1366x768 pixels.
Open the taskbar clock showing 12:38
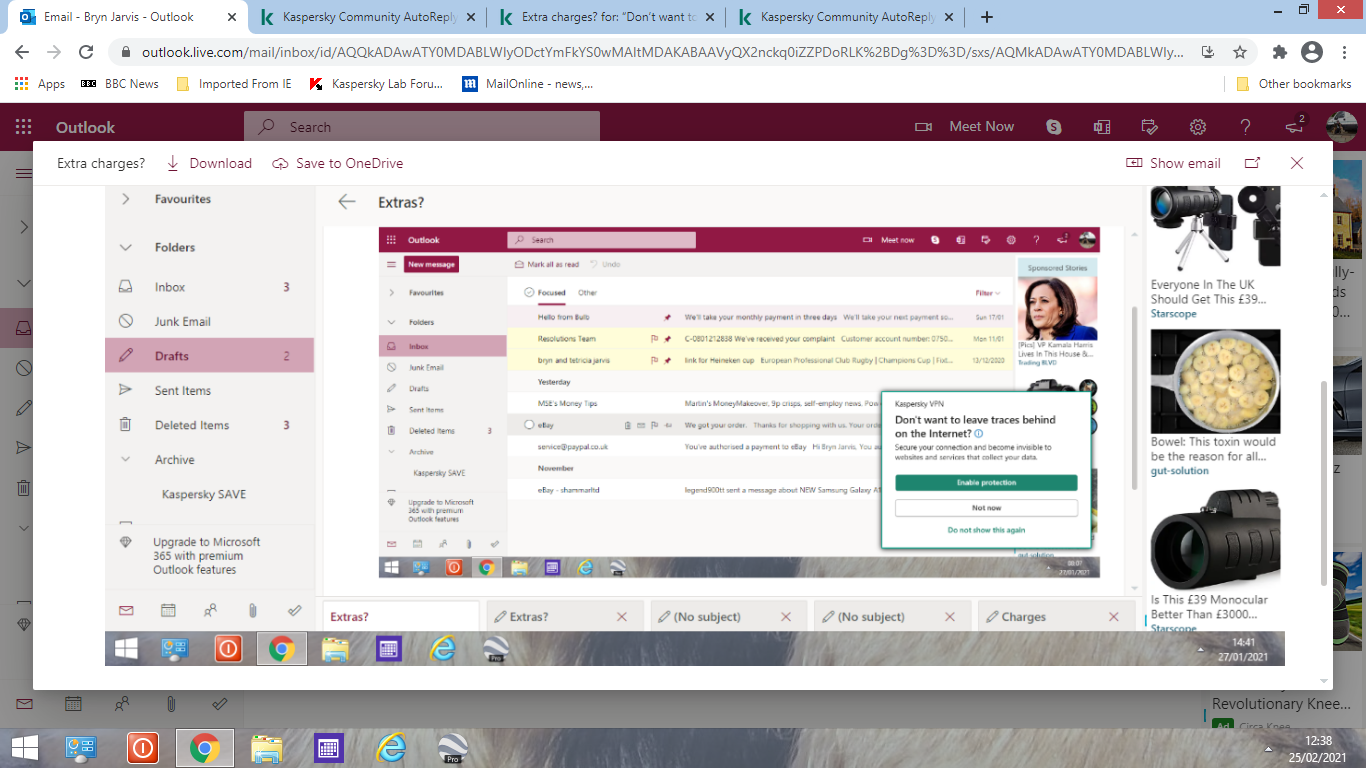(1318, 748)
